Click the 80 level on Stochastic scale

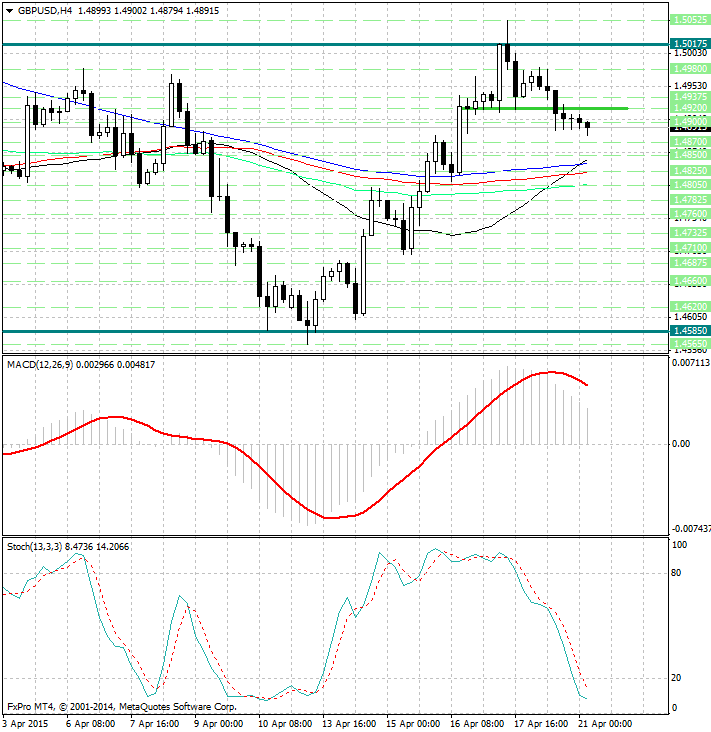click(677, 573)
